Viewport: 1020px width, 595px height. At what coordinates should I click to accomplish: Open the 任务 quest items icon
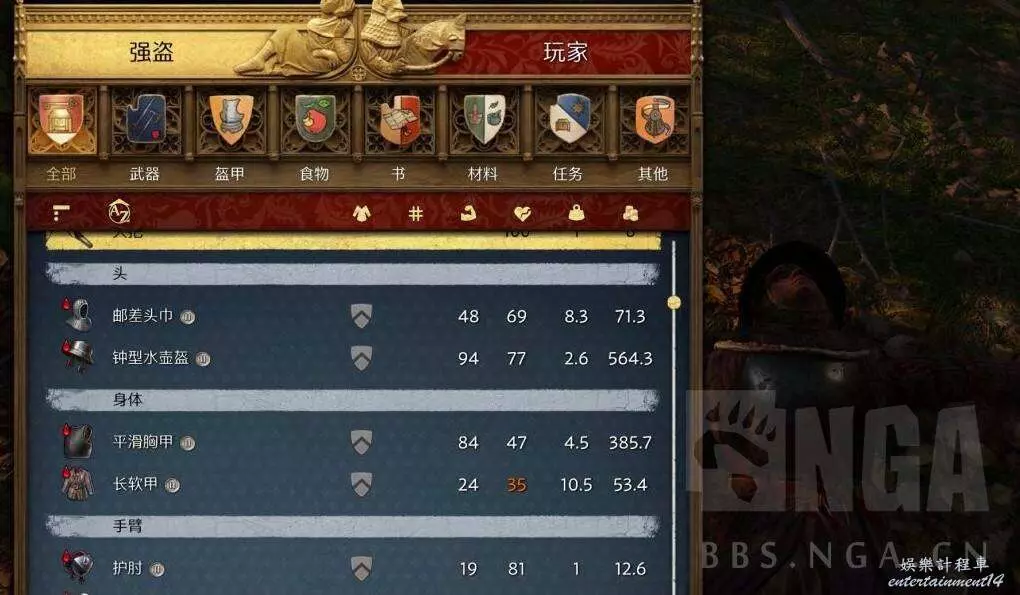(569, 120)
